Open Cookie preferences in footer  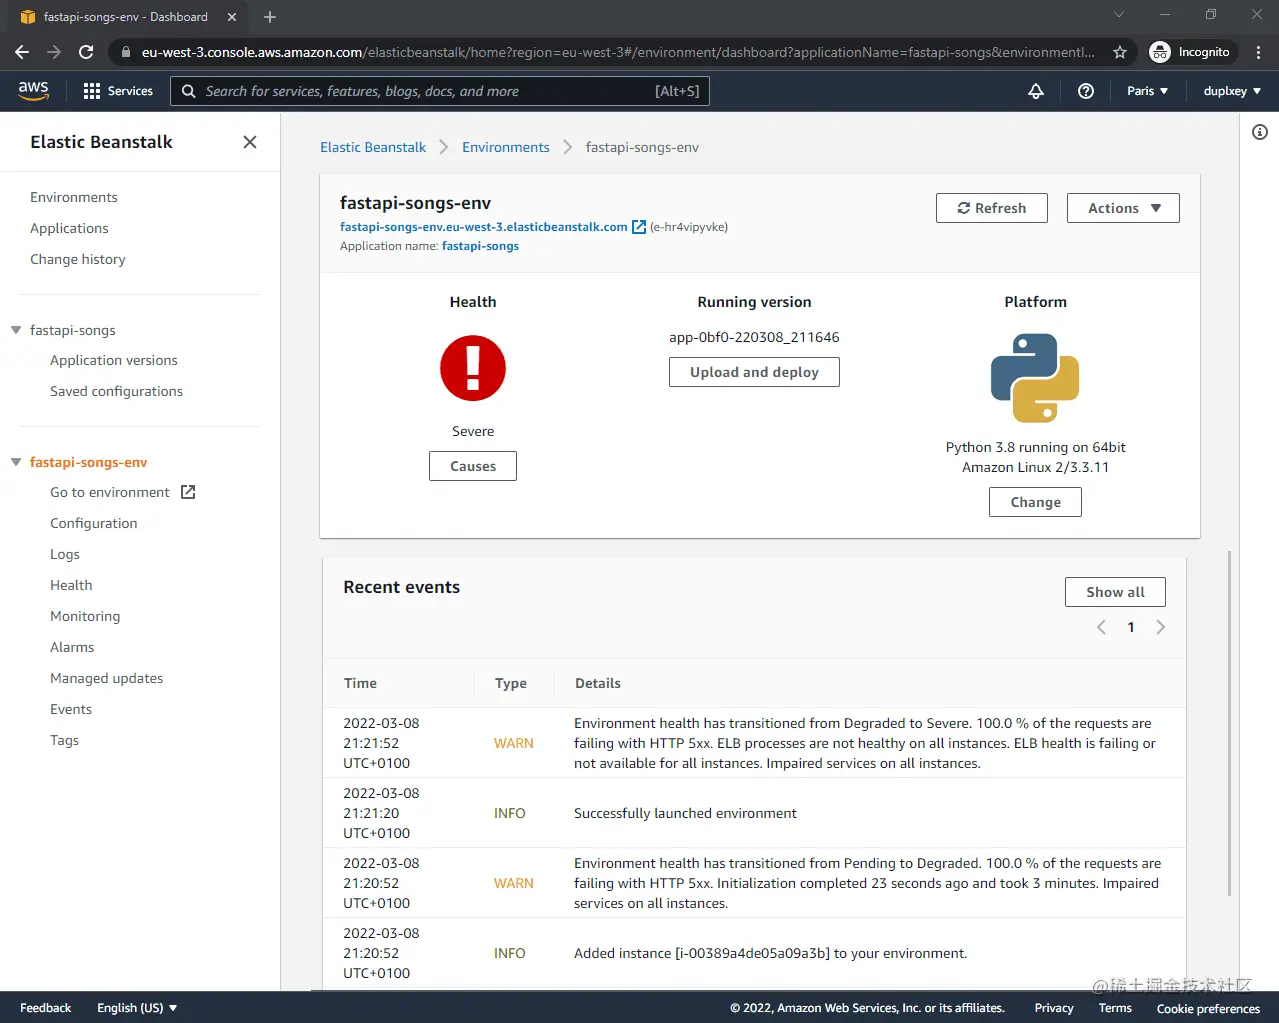coord(1208,1008)
